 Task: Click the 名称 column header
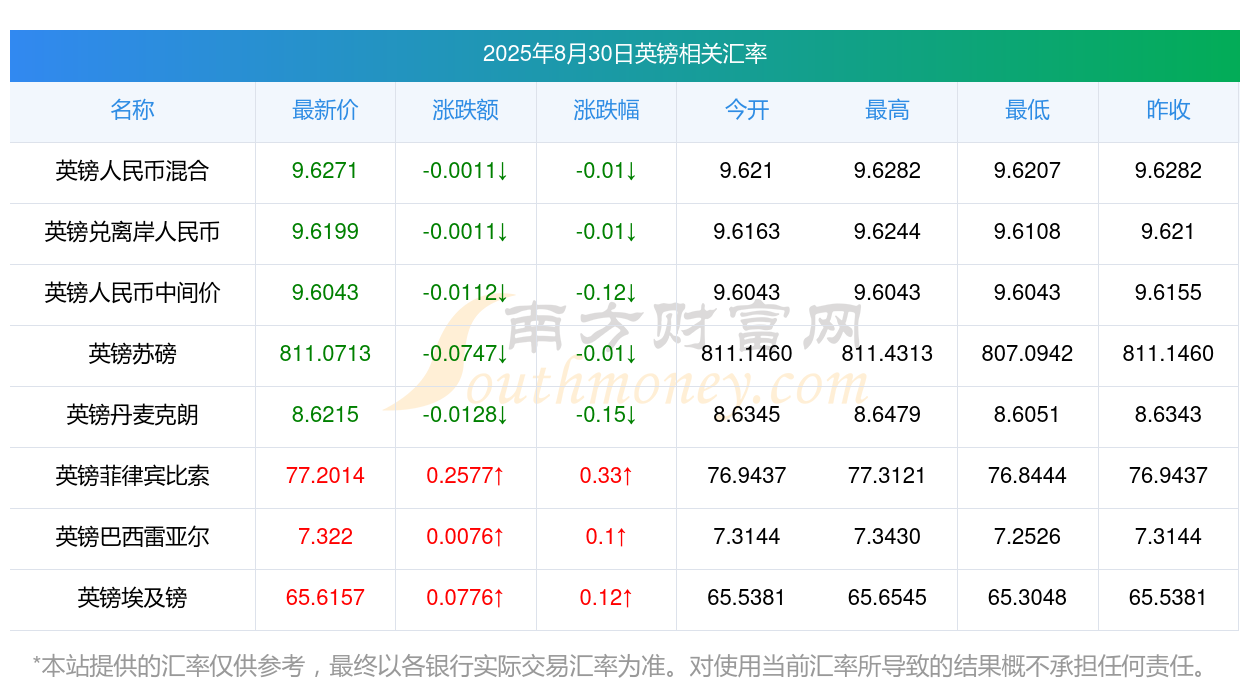(x=132, y=110)
